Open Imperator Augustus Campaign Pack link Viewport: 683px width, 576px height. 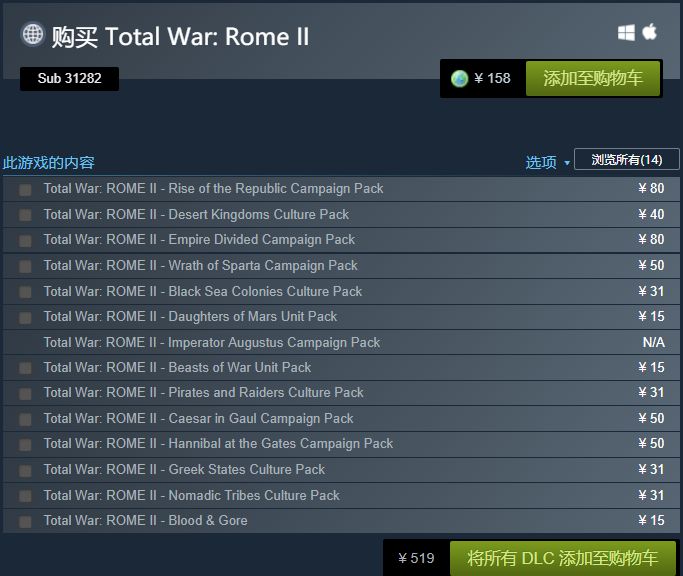coord(212,342)
